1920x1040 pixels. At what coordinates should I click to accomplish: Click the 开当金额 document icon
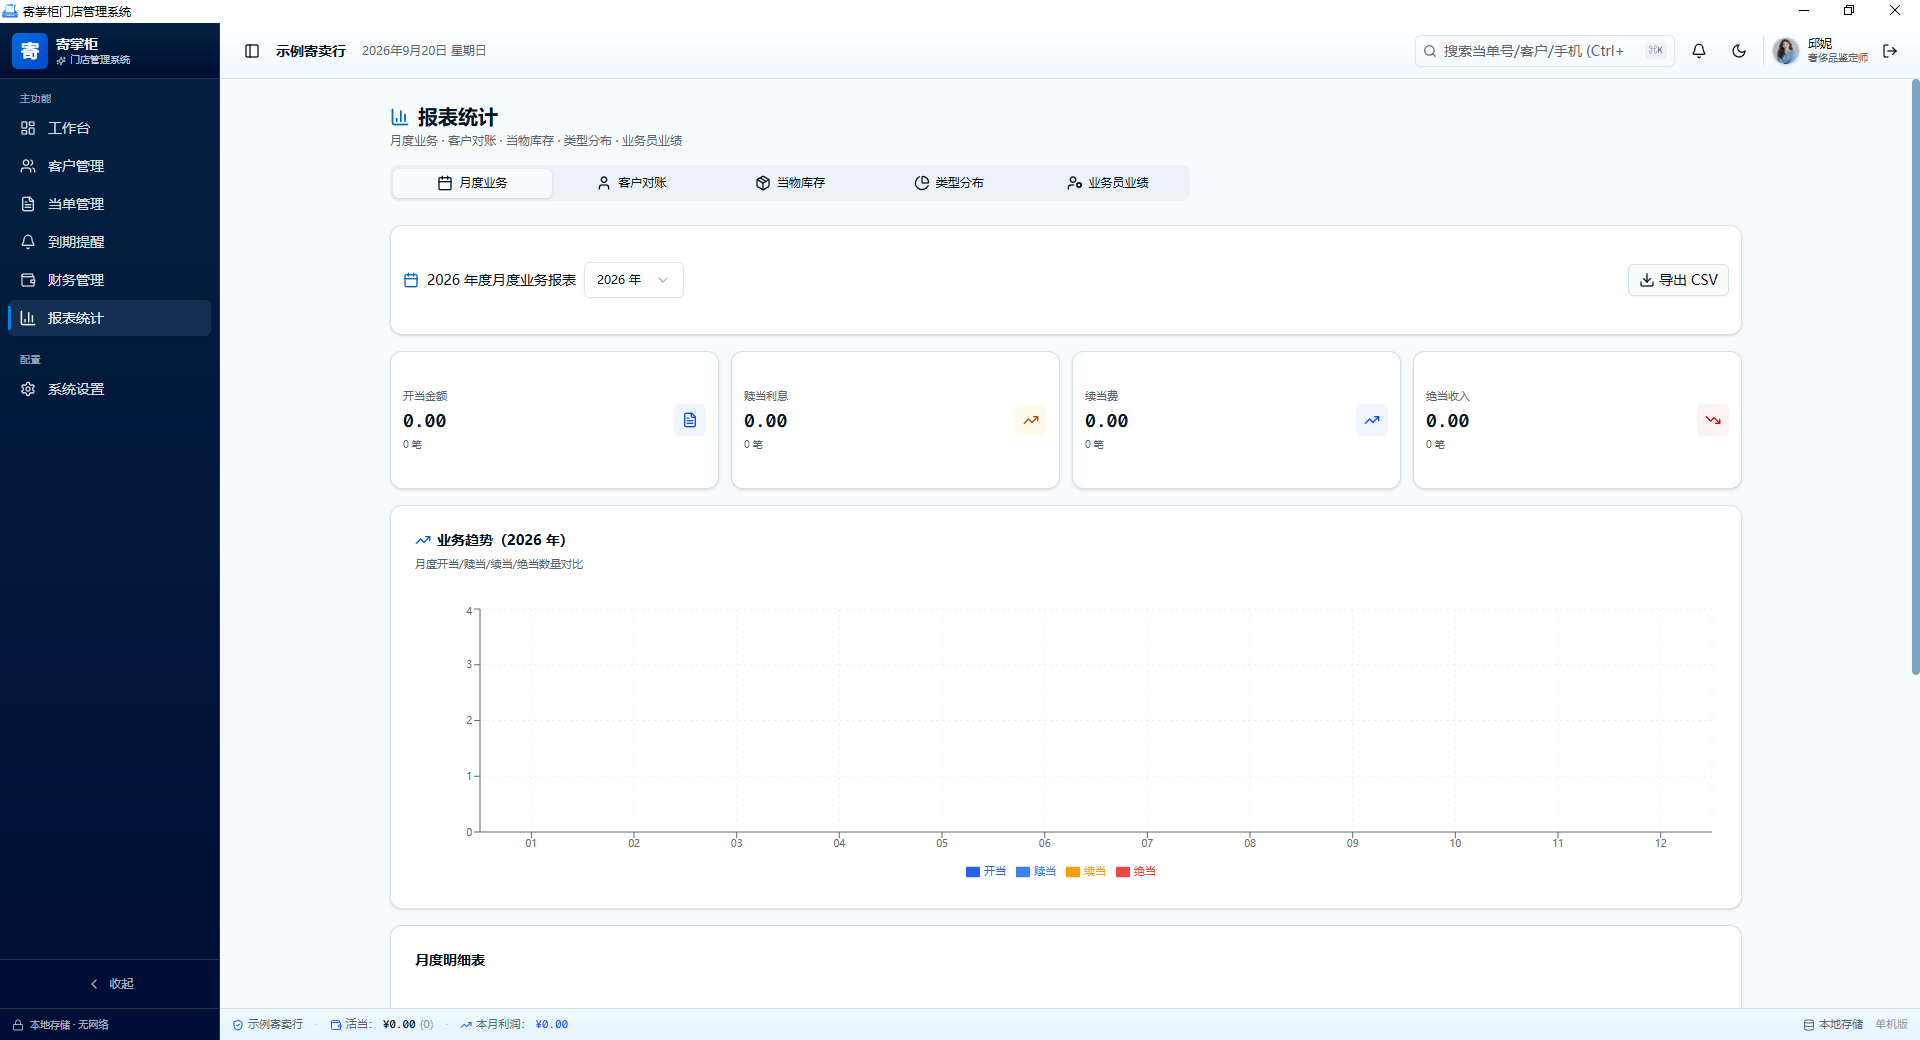690,420
